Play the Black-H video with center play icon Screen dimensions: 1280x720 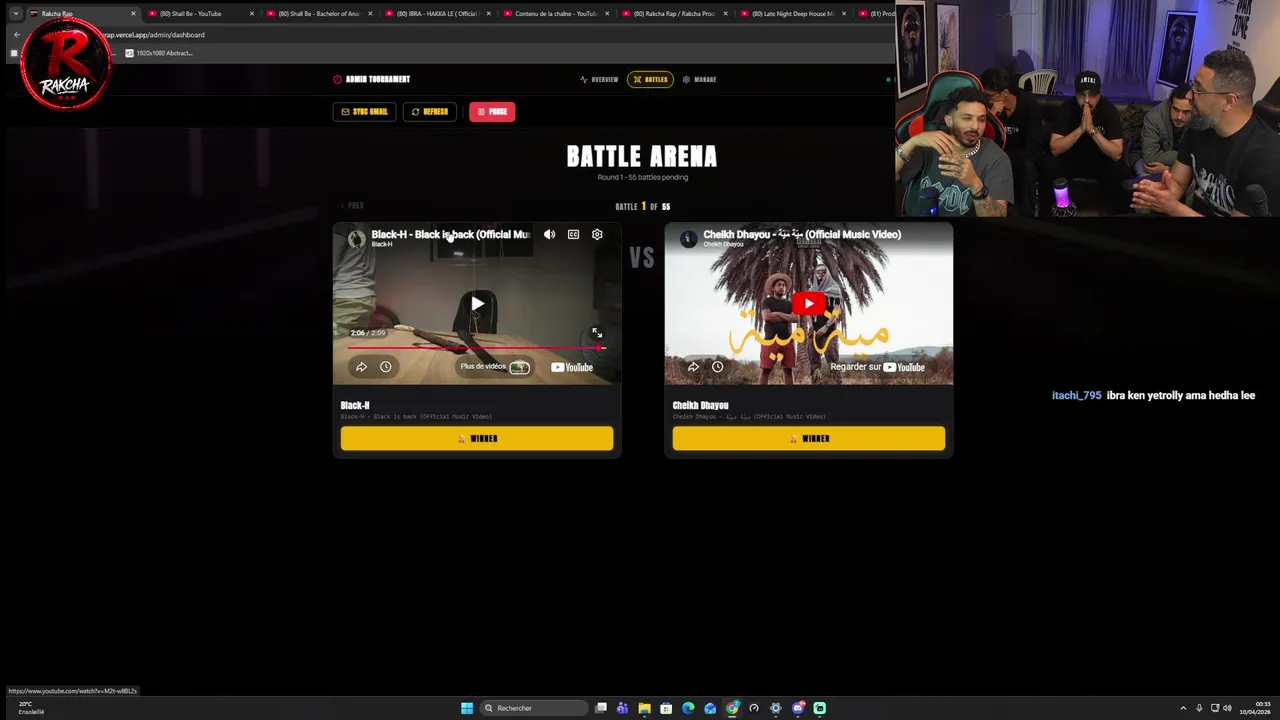(477, 304)
